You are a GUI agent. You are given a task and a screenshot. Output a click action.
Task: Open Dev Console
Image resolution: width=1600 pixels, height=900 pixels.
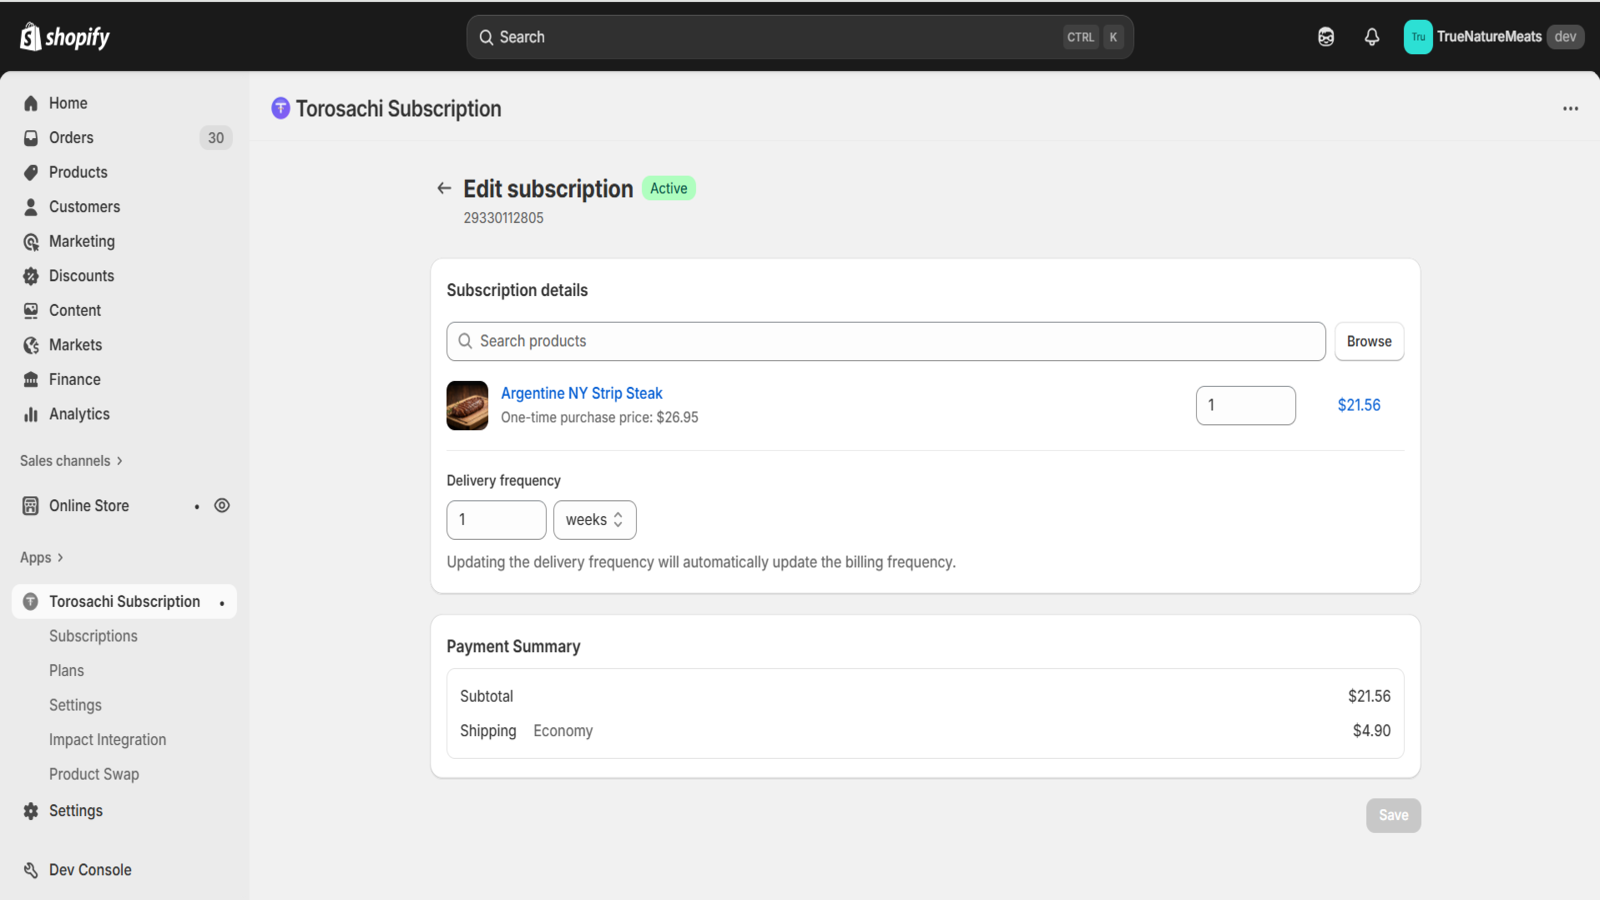tap(90, 870)
